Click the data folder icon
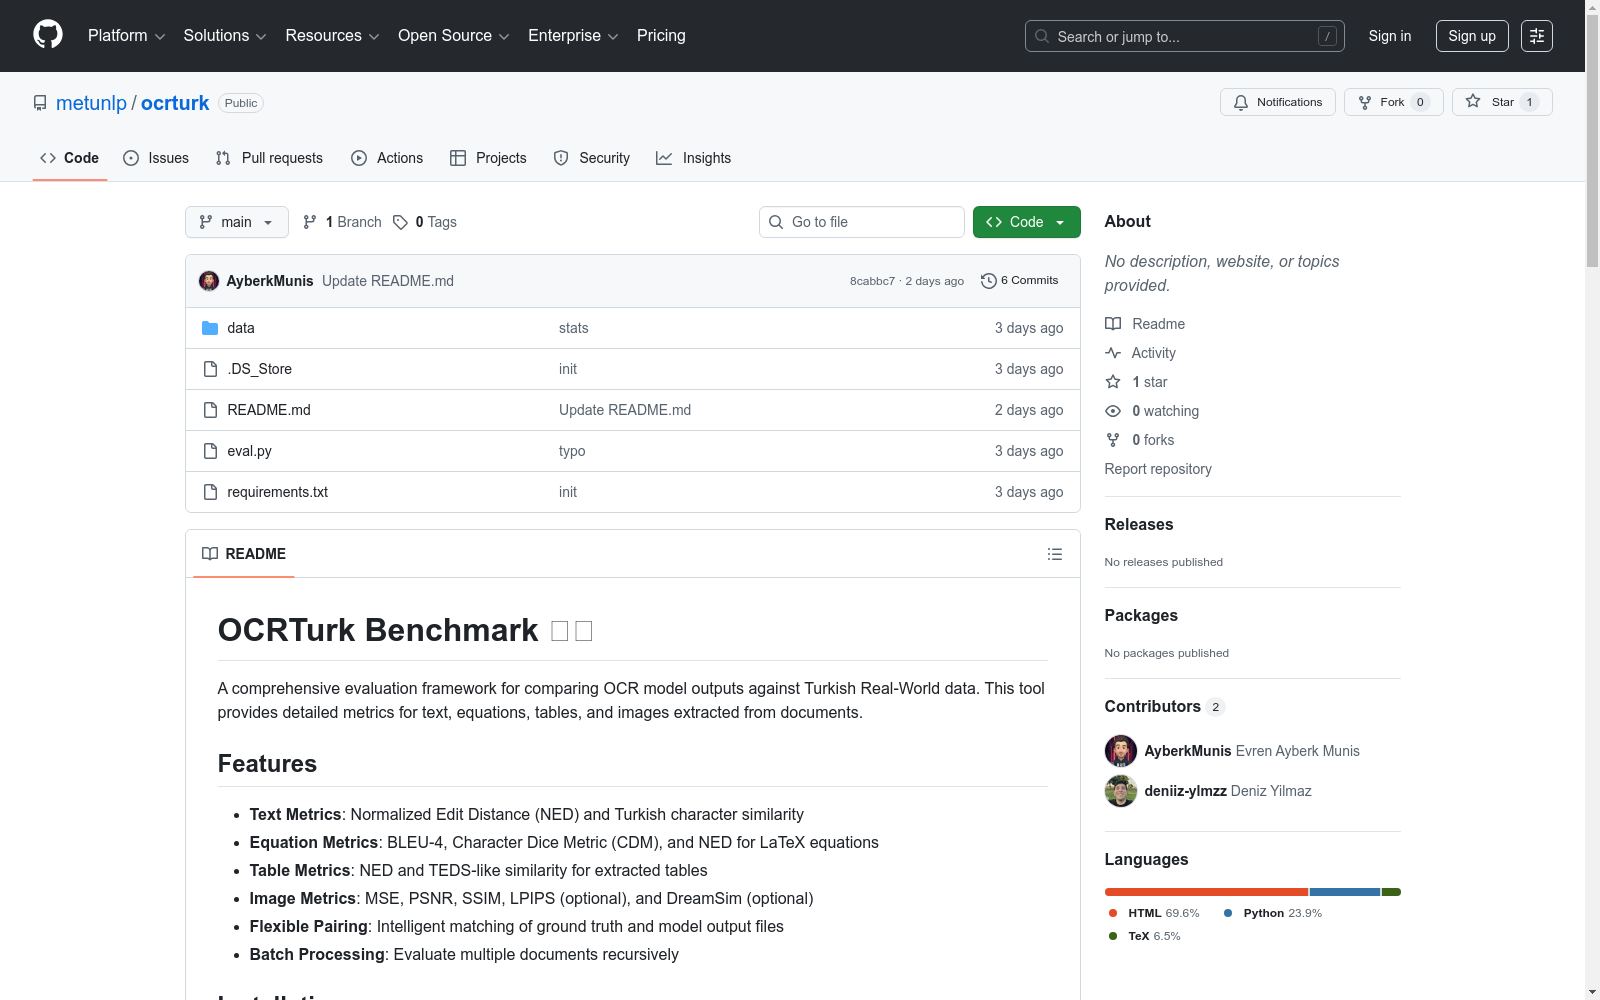The width and height of the screenshot is (1600, 1000). 210,328
